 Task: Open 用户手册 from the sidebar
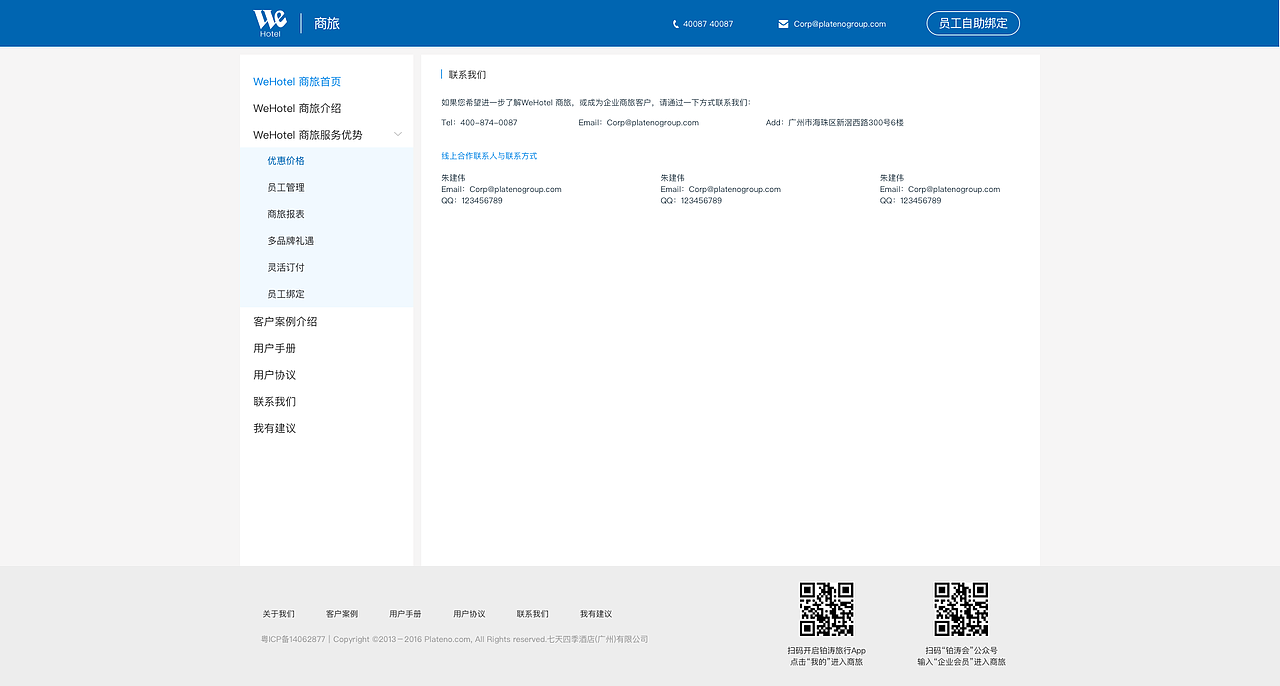pyautogui.click(x=275, y=348)
